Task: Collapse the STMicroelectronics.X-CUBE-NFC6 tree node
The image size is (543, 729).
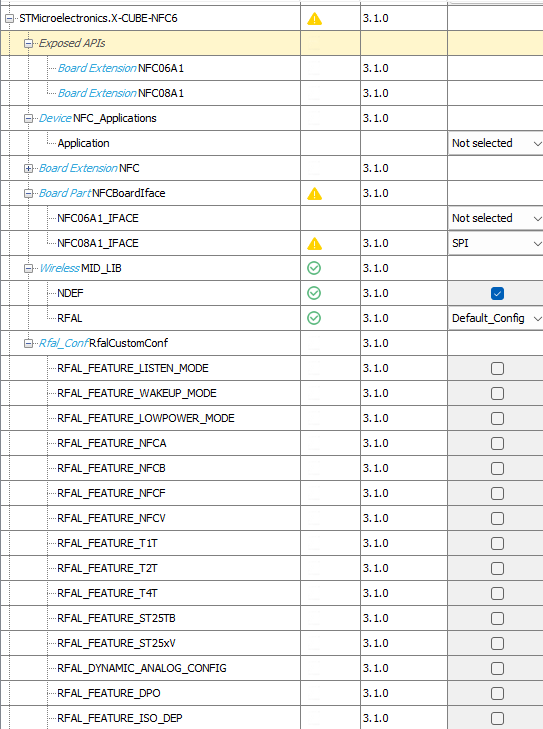Action: coord(9,19)
